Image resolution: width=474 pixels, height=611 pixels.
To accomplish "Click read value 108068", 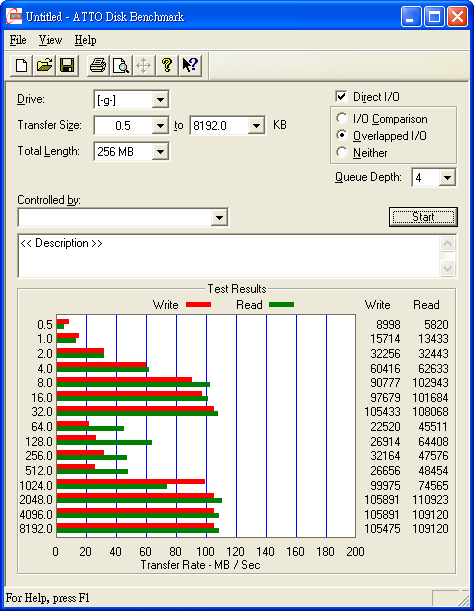I will point(430,411).
